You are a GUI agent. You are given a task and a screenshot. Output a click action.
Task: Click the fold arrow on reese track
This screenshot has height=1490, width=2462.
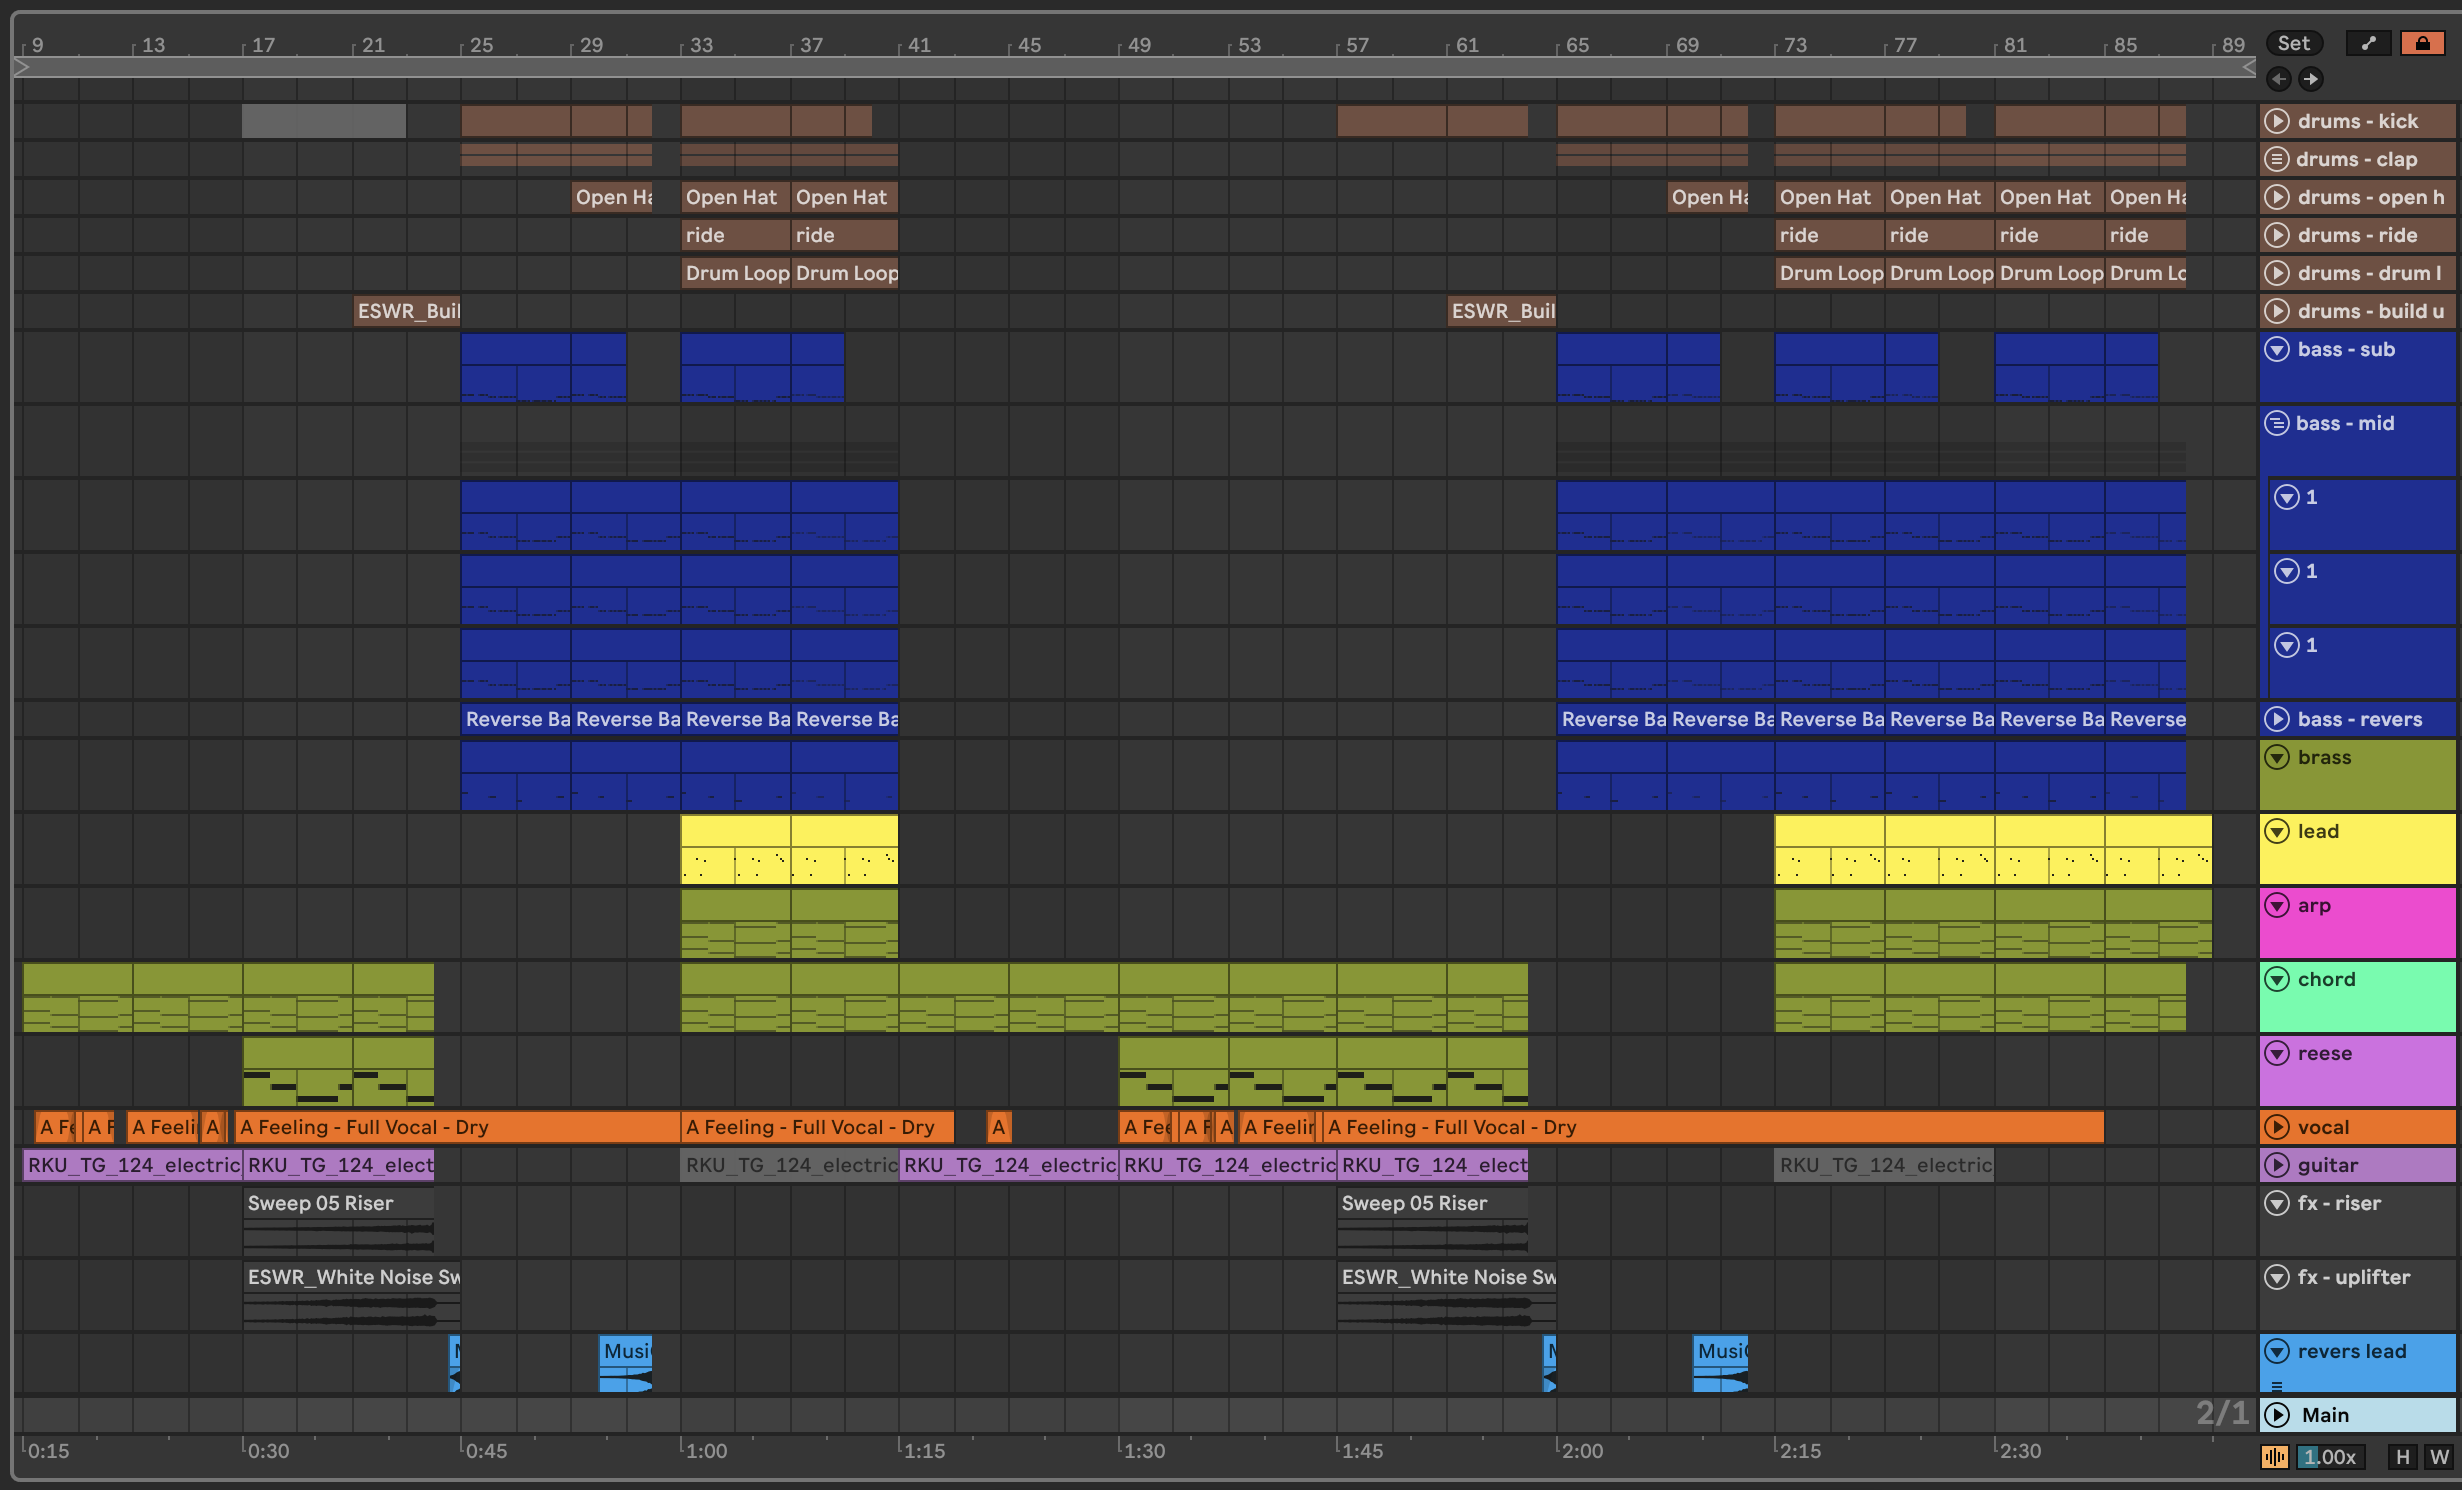[x=2277, y=1053]
